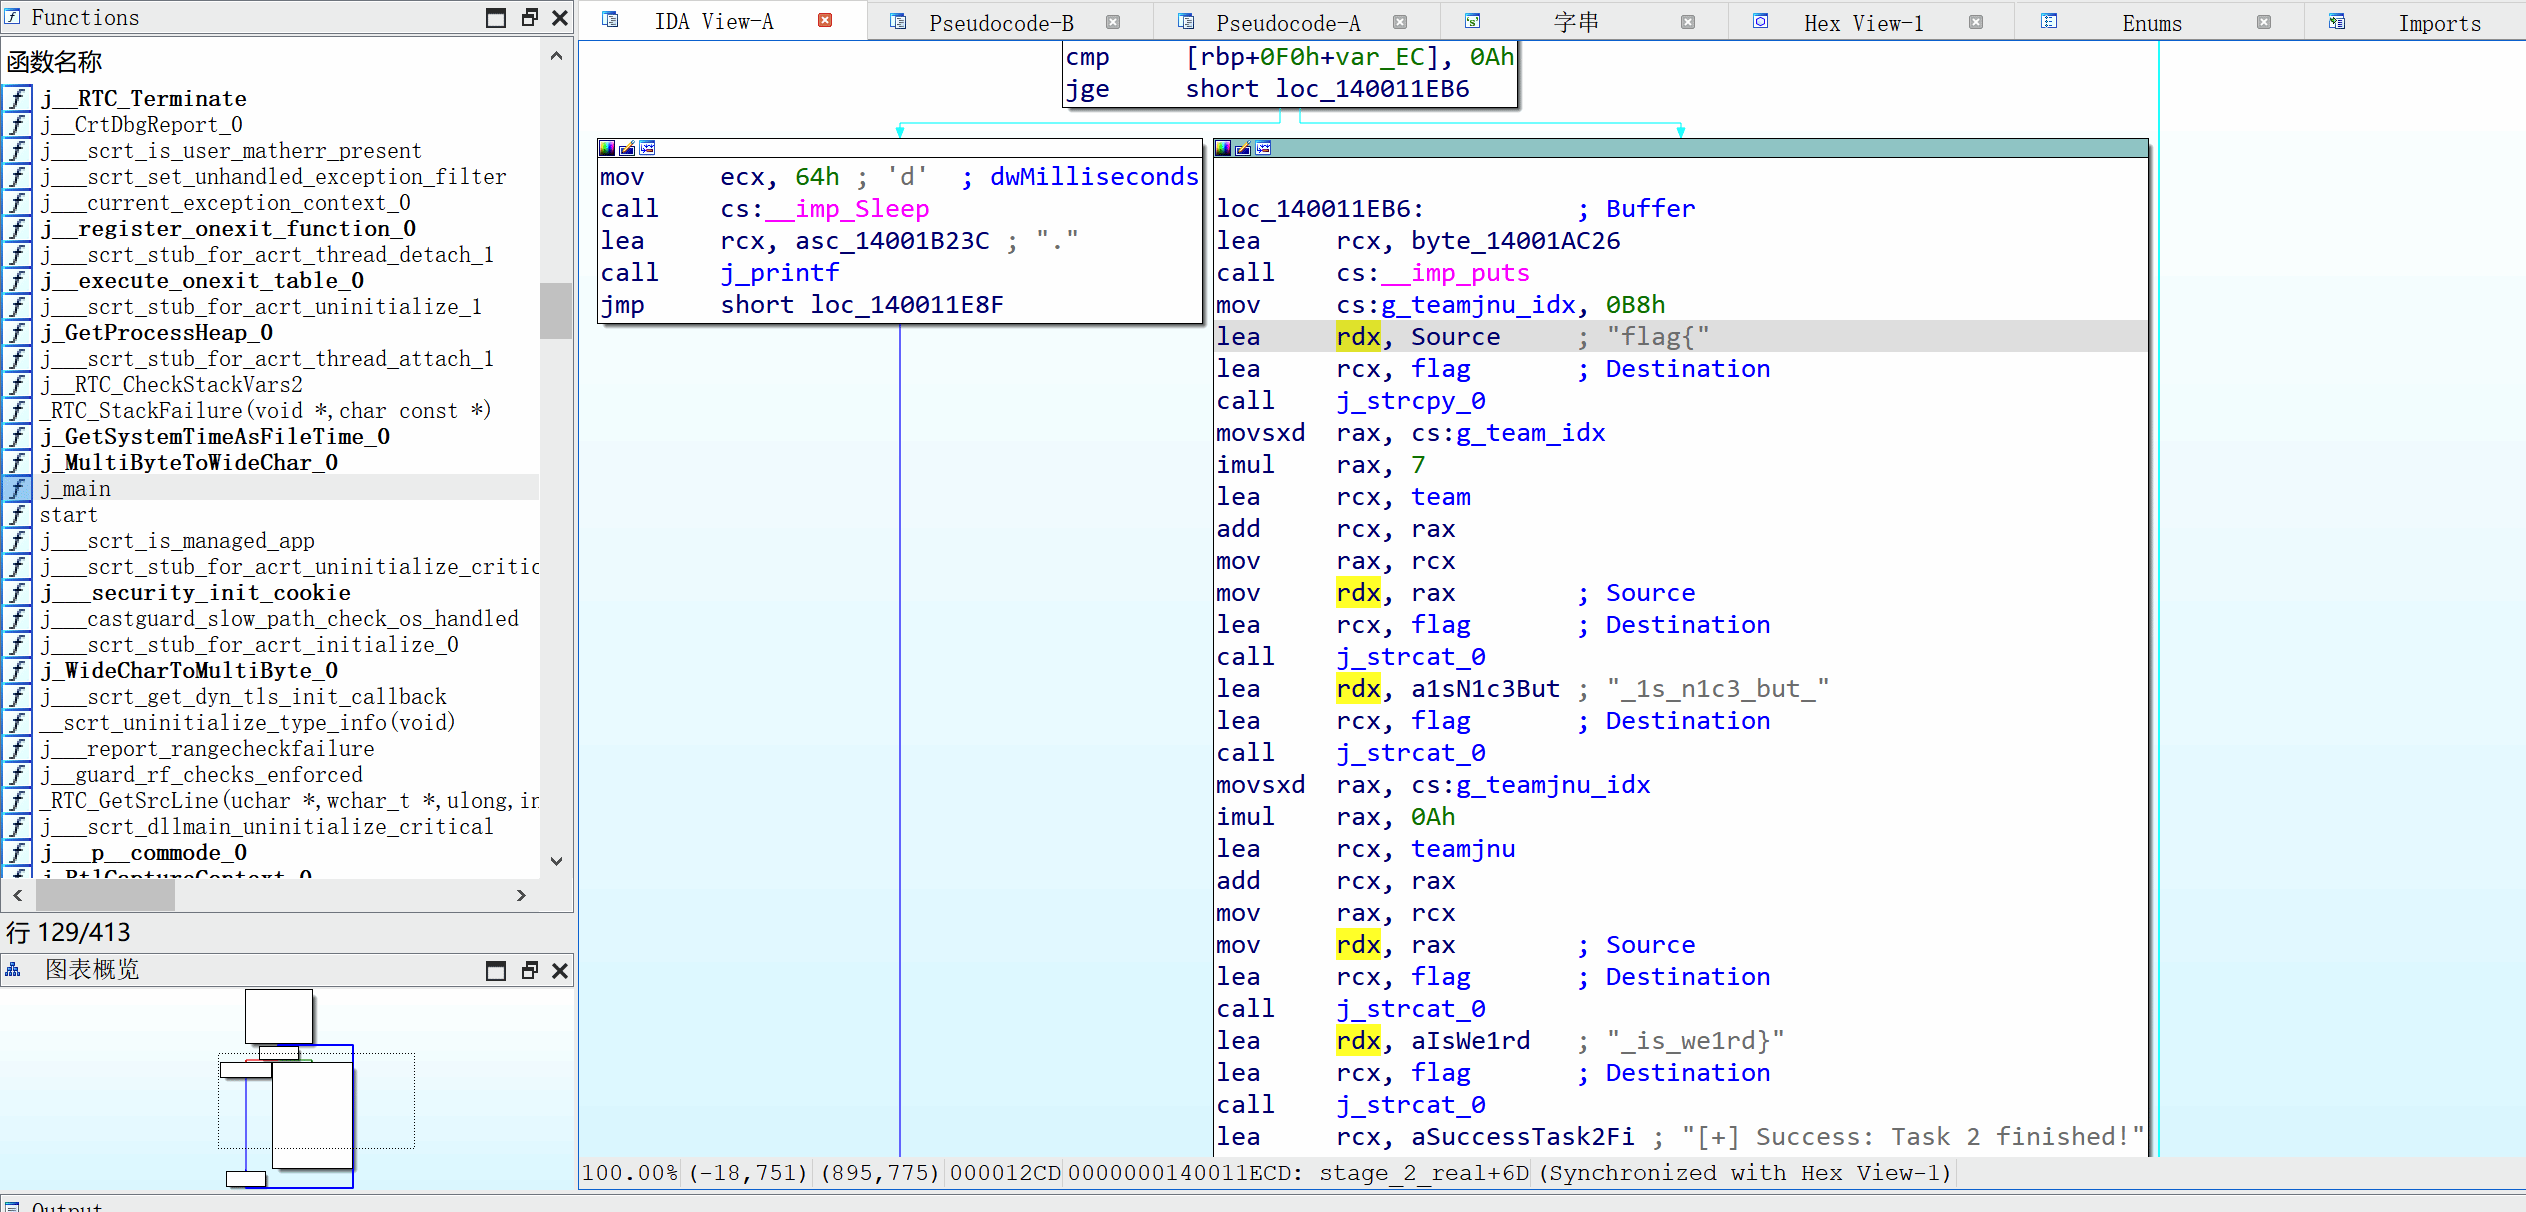
Task: Close the Pseudocode-A tab
Action: (x=1400, y=22)
